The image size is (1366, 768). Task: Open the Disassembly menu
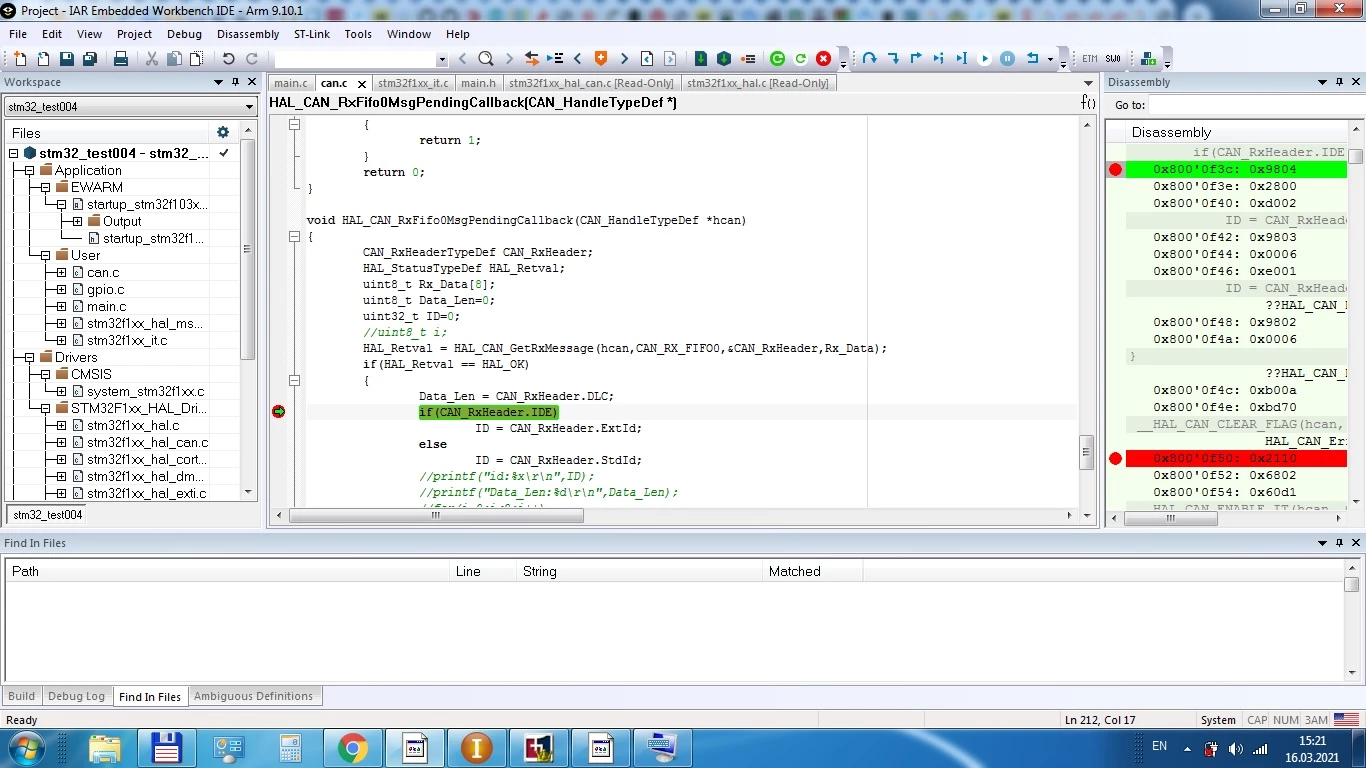[x=248, y=34]
